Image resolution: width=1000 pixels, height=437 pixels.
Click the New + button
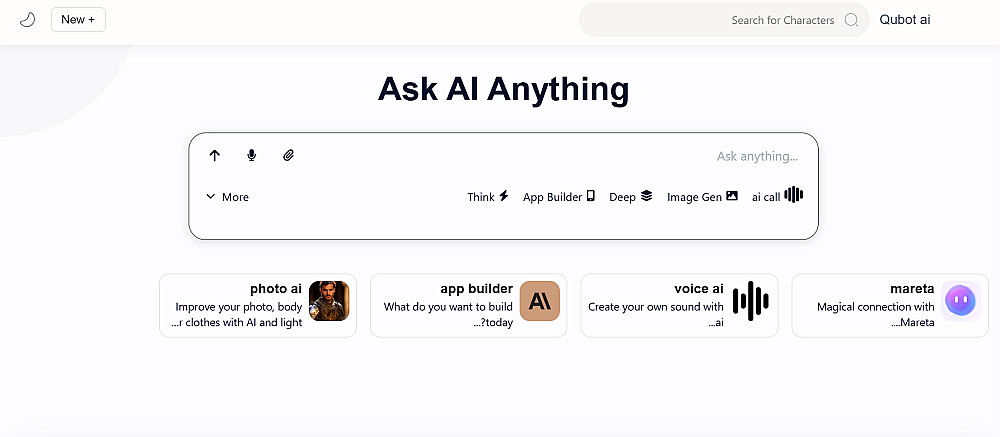(78, 19)
